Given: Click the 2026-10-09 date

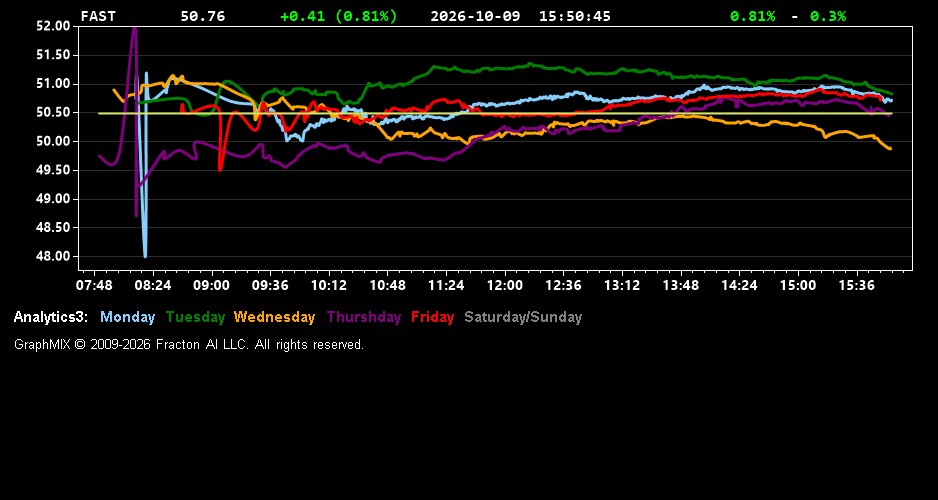Looking at the screenshot, I should tap(476, 16).
